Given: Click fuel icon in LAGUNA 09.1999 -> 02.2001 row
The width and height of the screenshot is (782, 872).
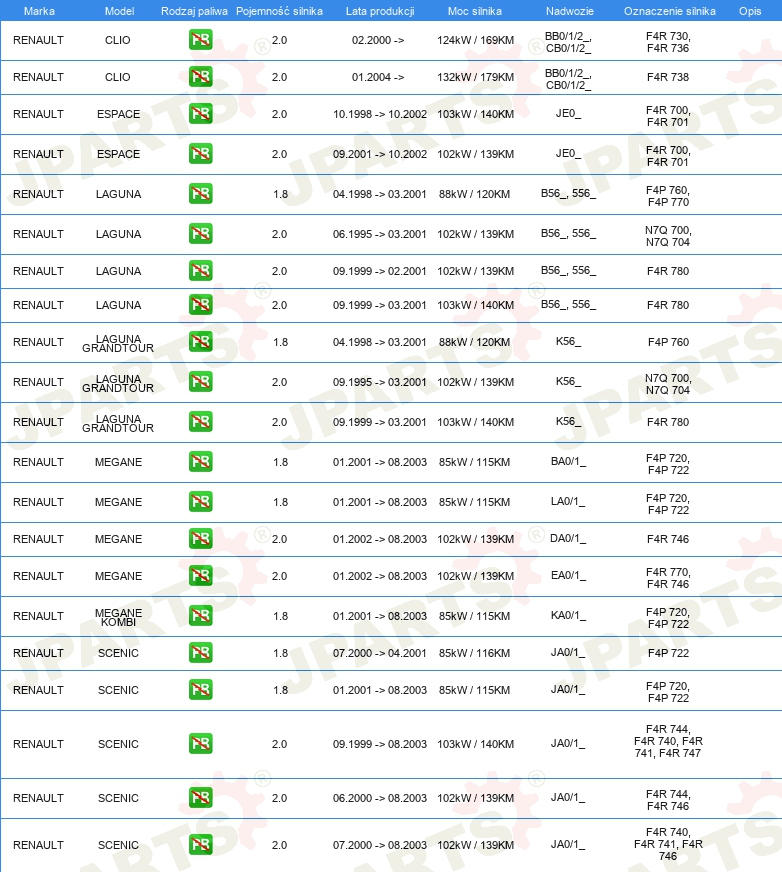Looking at the screenshot, I should [x=200, y=271].
